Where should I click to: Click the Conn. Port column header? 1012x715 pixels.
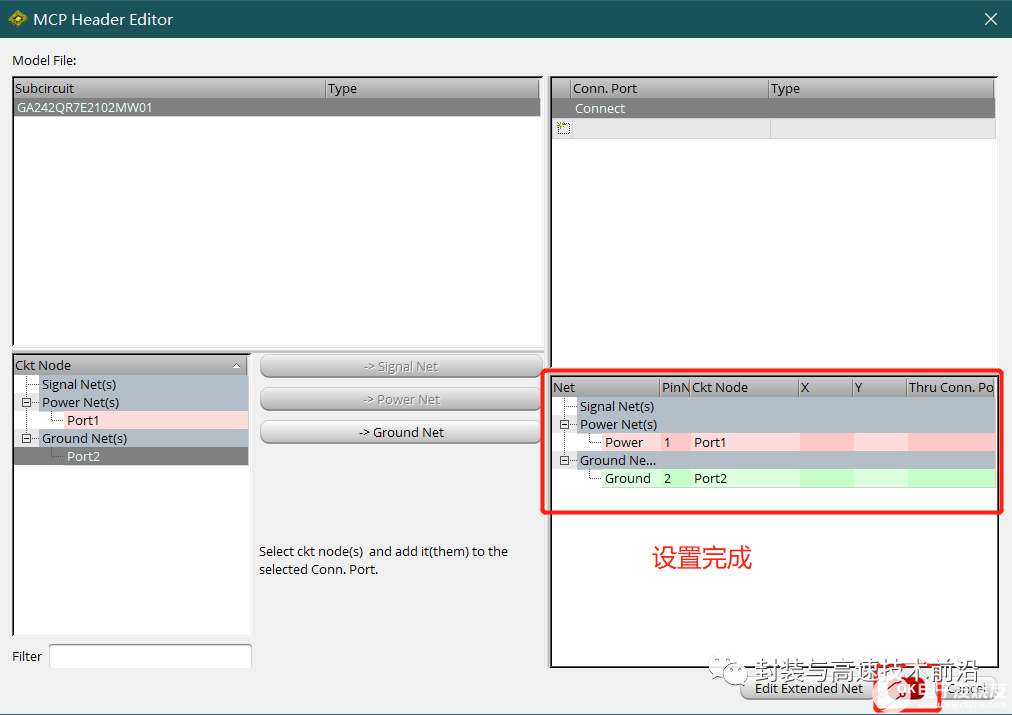pos(670,88)
